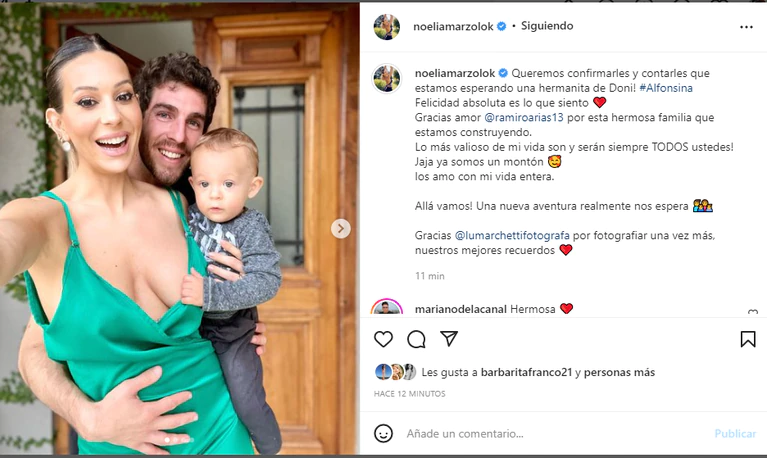This screenshot has width=767, height=458.
Task: Toggle the Siguiendo follow status
Action: (x=547, y=26)
